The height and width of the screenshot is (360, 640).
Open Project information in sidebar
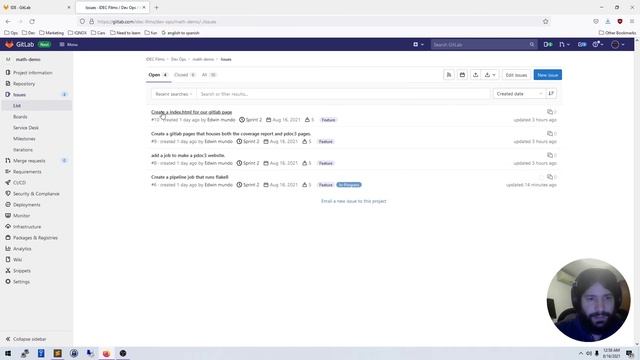click(33, 73)
